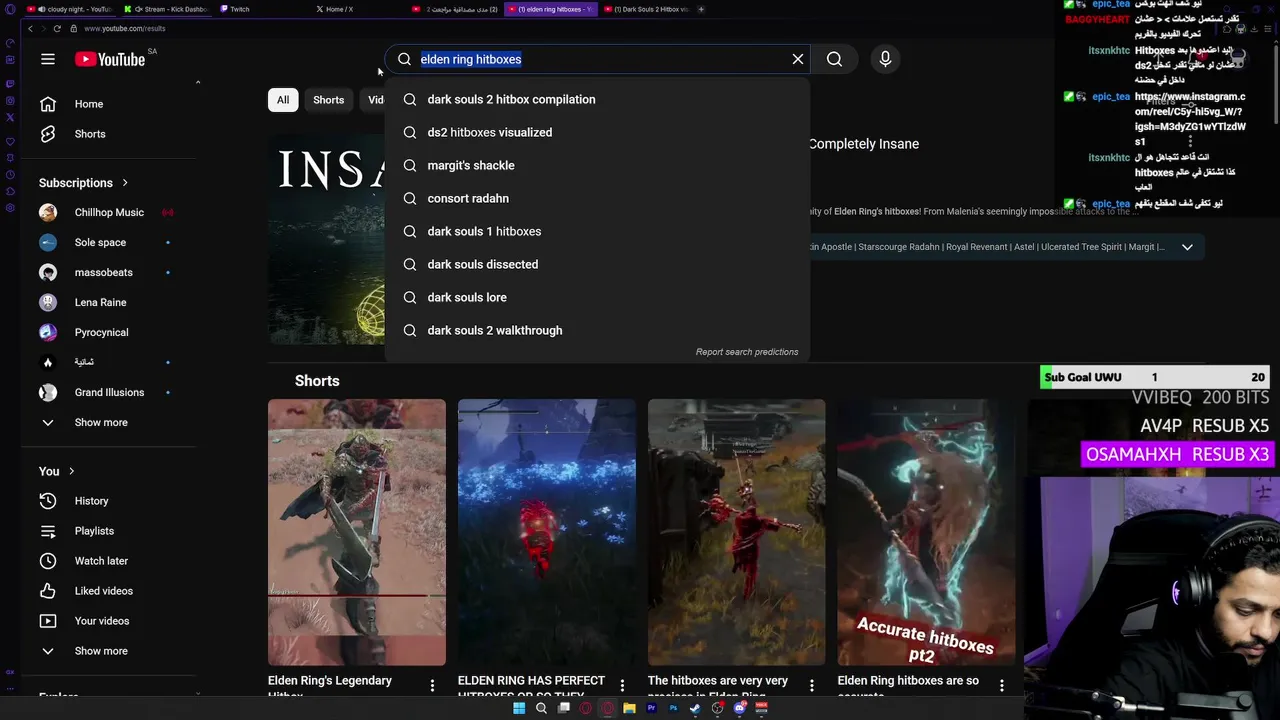
Task: Click the YouTube logo
Action: tap(110, 59)
